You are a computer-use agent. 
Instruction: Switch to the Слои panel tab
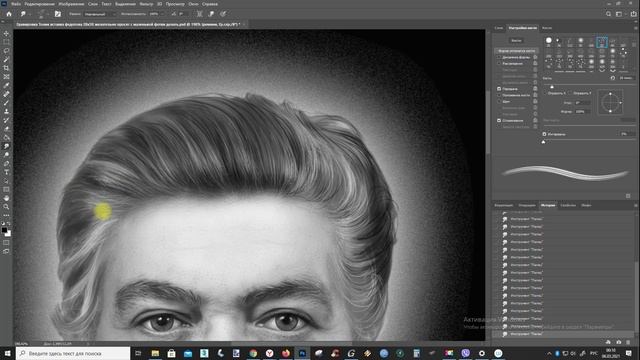coord(499,28)
